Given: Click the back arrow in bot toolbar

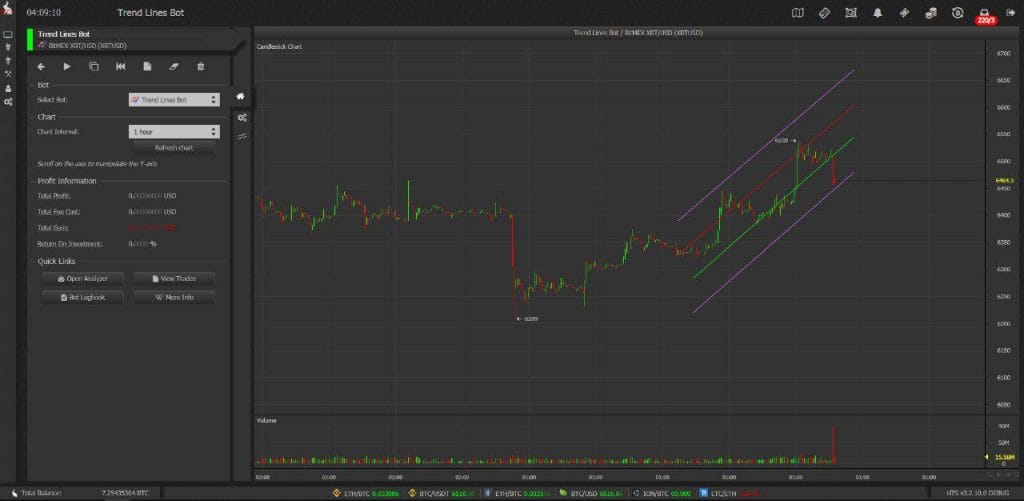Looking at the screenshot, I should (x=41, y=67).
